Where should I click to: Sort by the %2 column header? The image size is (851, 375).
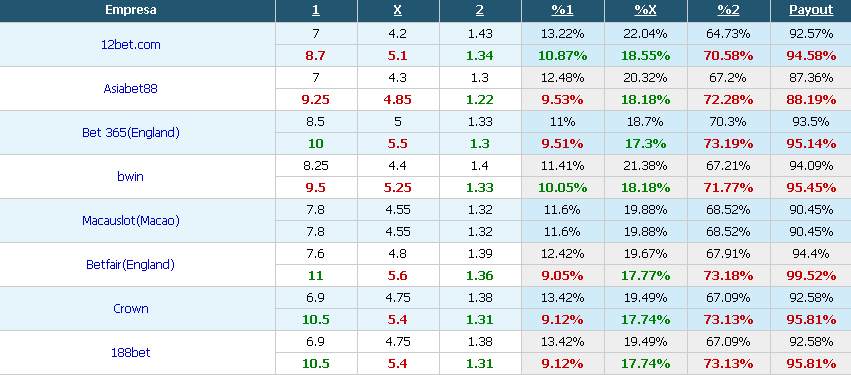pos(728,10)
